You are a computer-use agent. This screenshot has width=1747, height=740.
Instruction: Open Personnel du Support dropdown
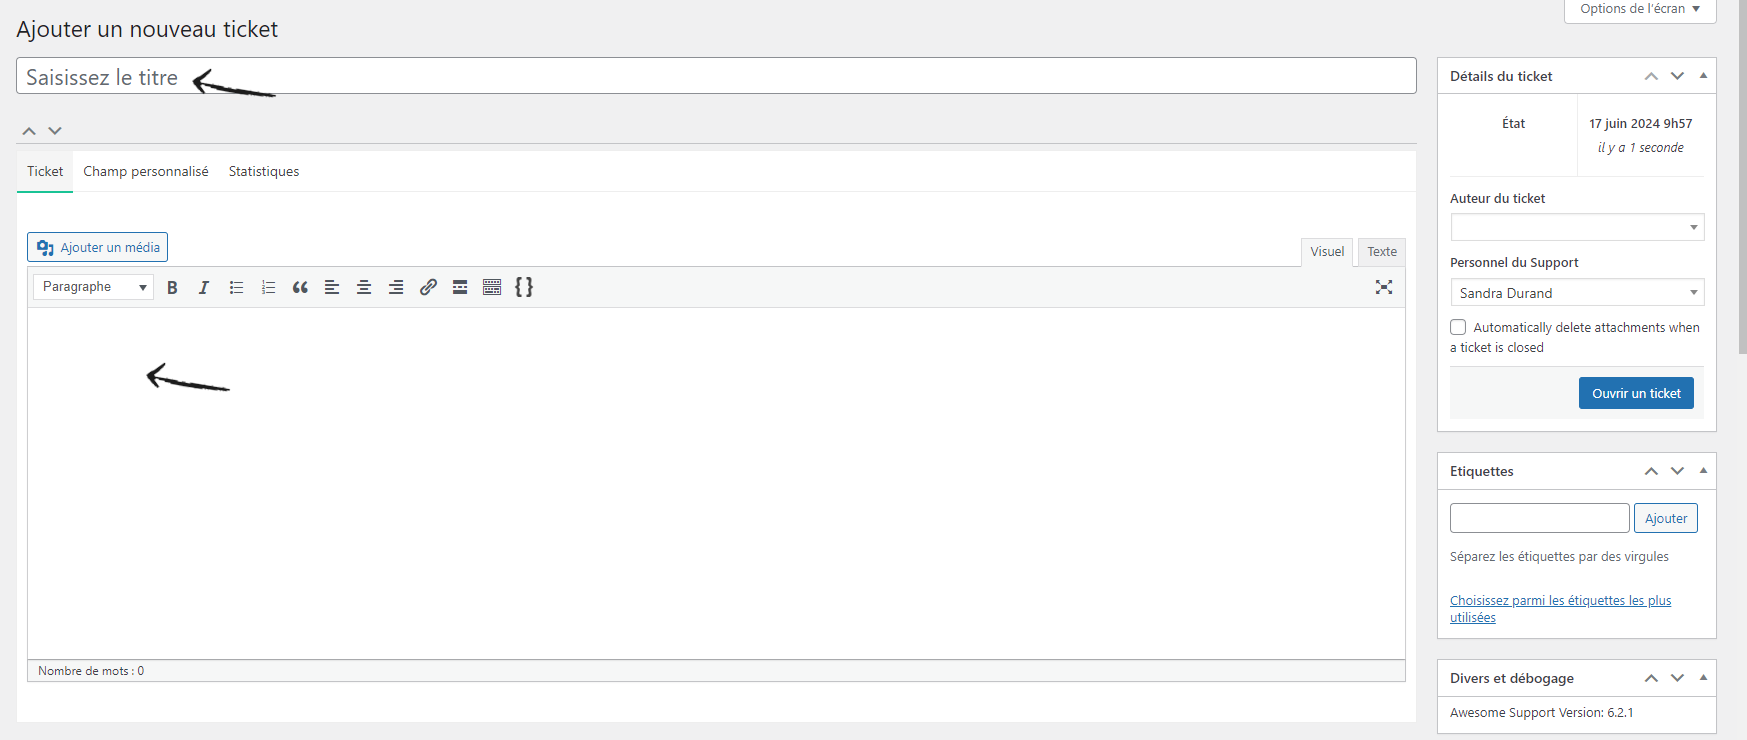tap(1577, 292)
